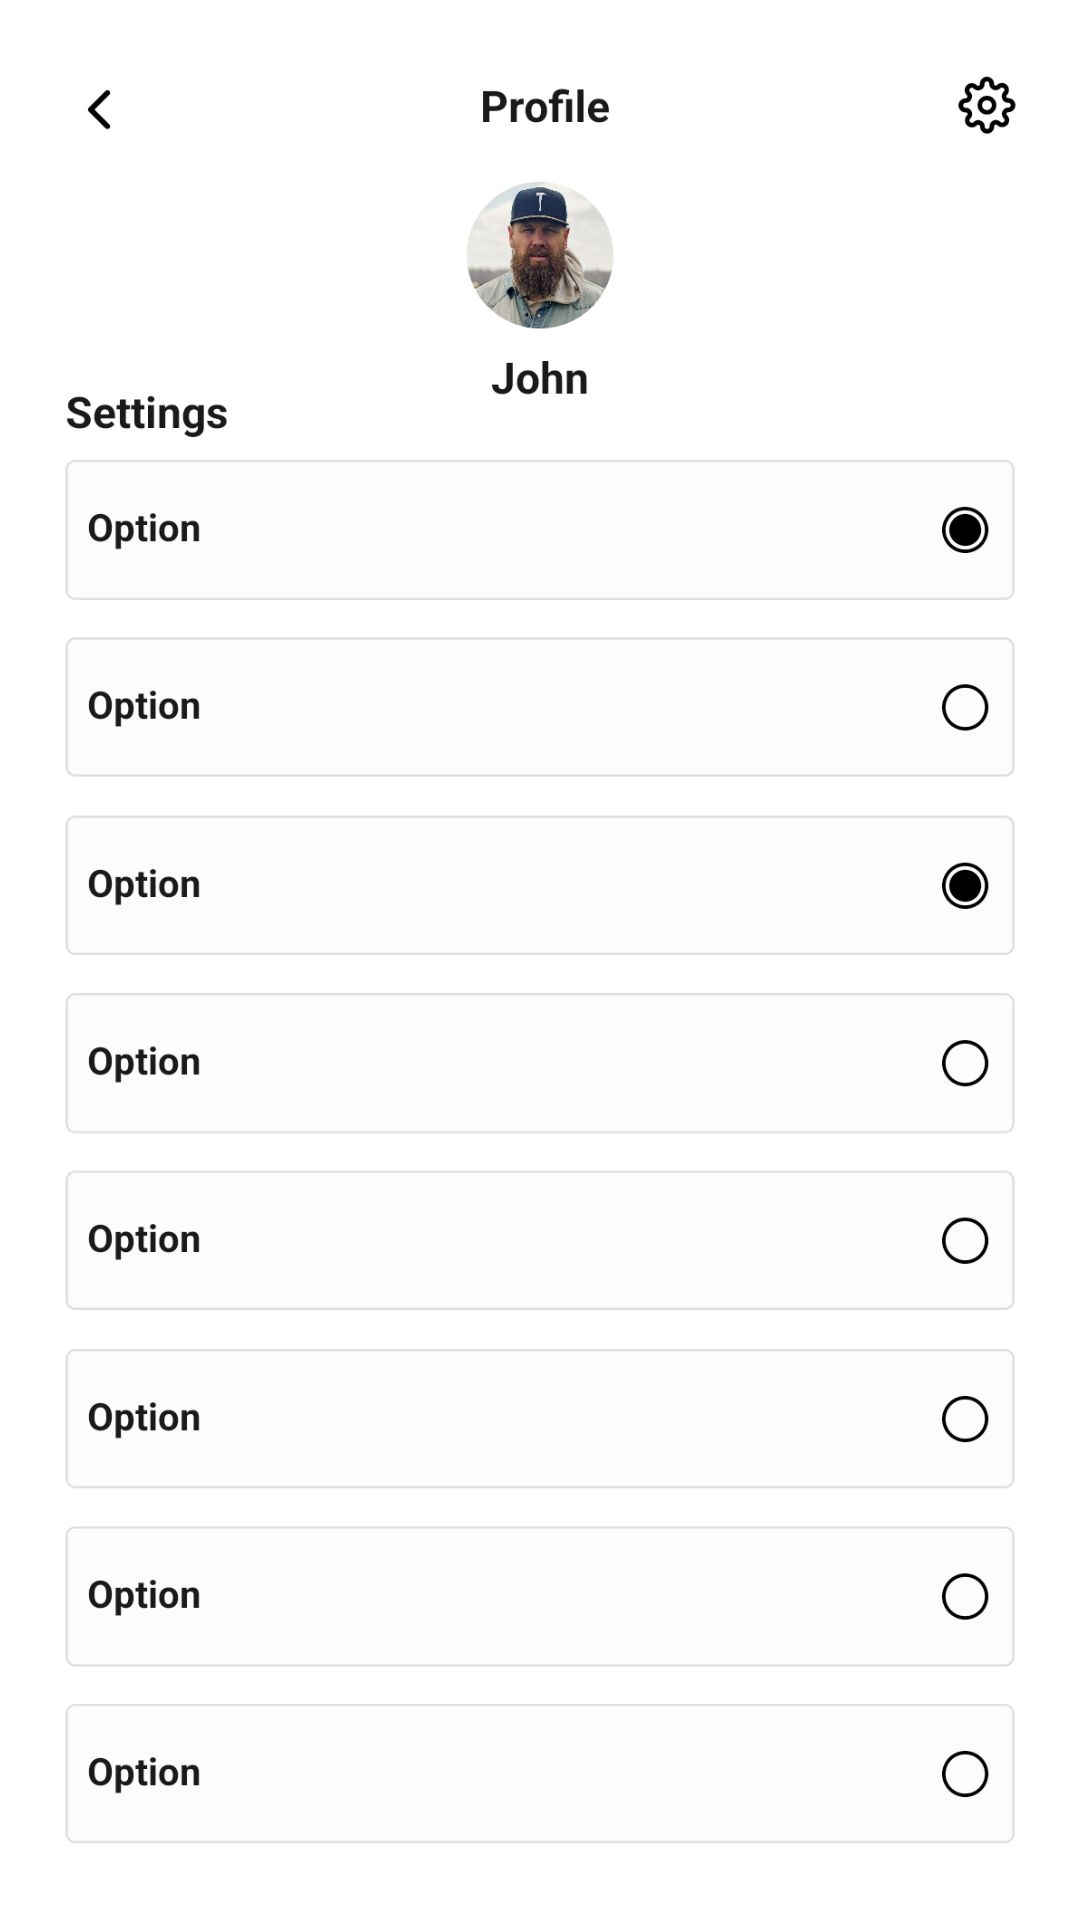This screenshot has width=1080, height=1920.
Task: Tap the first Option row label
Action: pos(144,529)
